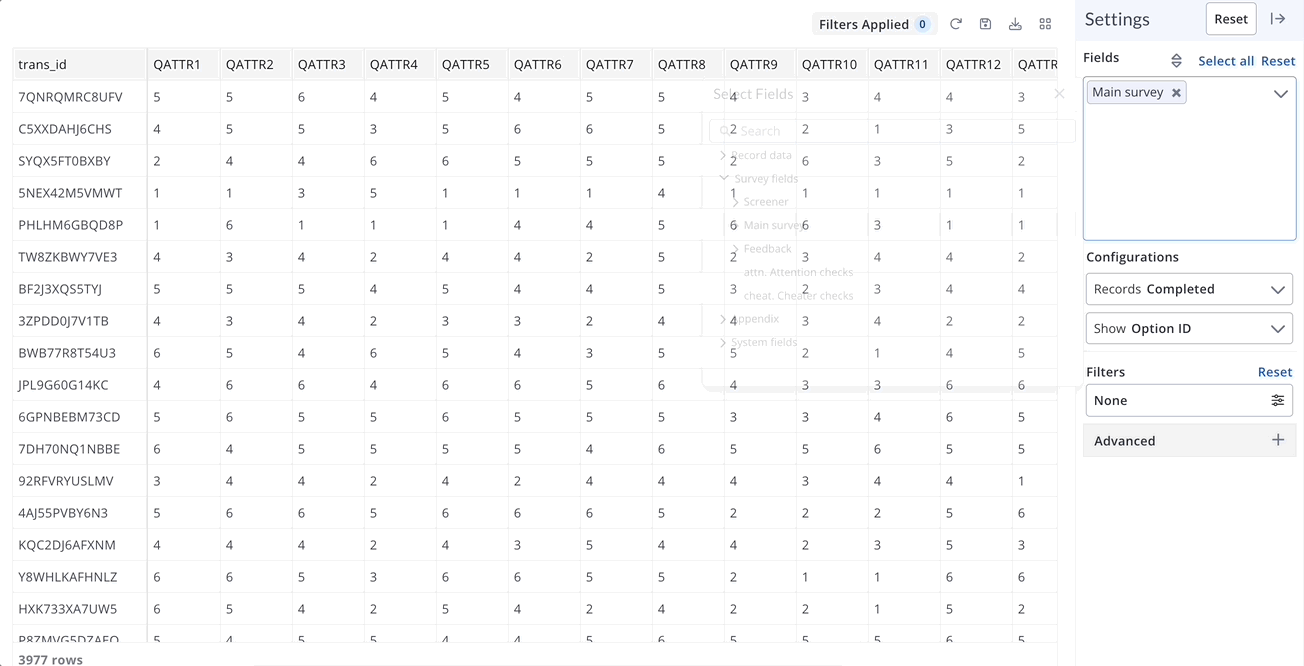Open the Records Completed dropdown
The image size is (1304, 666).
(1189, 289)
